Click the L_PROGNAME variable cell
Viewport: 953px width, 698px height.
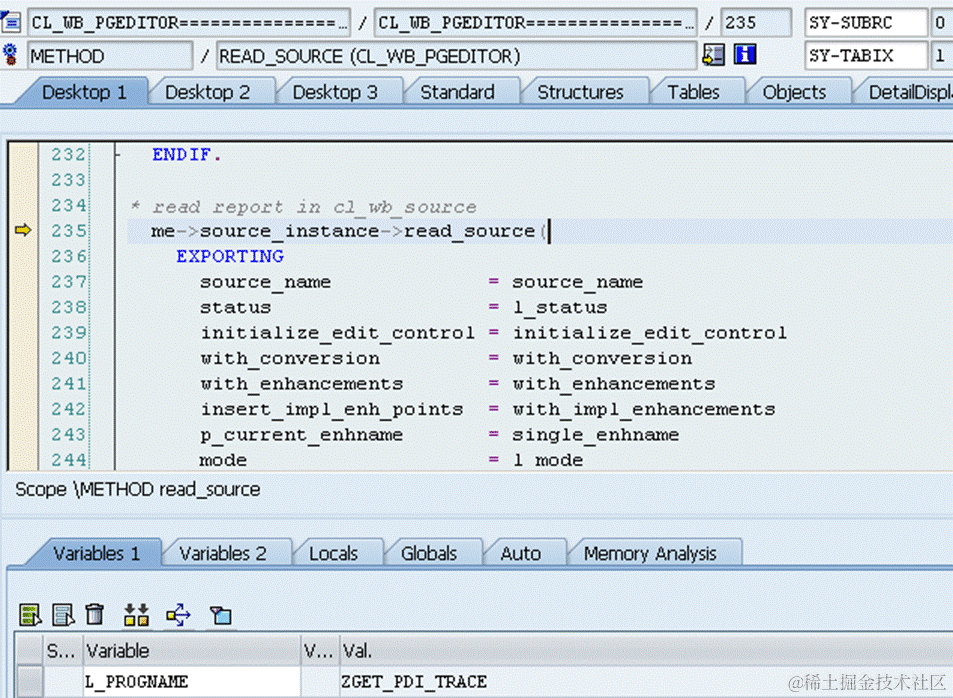[x=191, y=682]
